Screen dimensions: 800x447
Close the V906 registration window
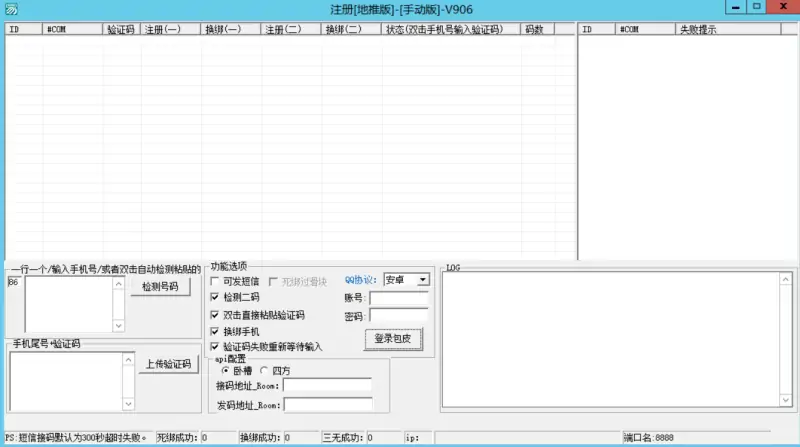782,7
